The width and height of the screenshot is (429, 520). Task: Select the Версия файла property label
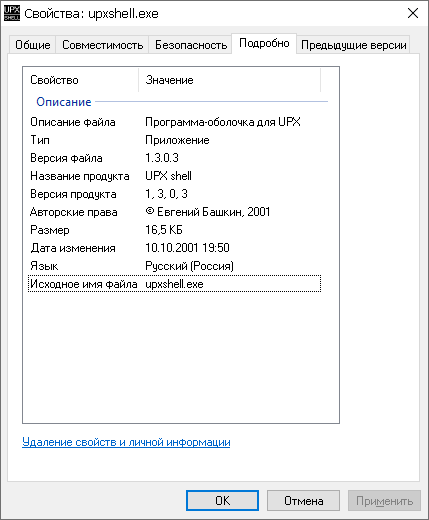click(66, 158)
